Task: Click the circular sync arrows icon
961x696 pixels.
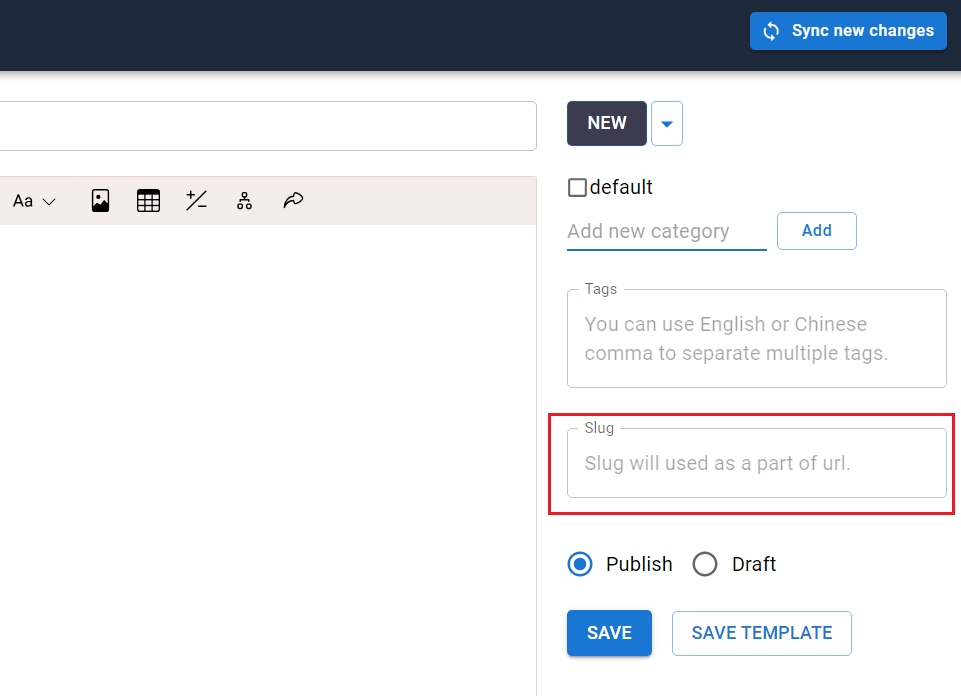Action: (x=771, y=31)
